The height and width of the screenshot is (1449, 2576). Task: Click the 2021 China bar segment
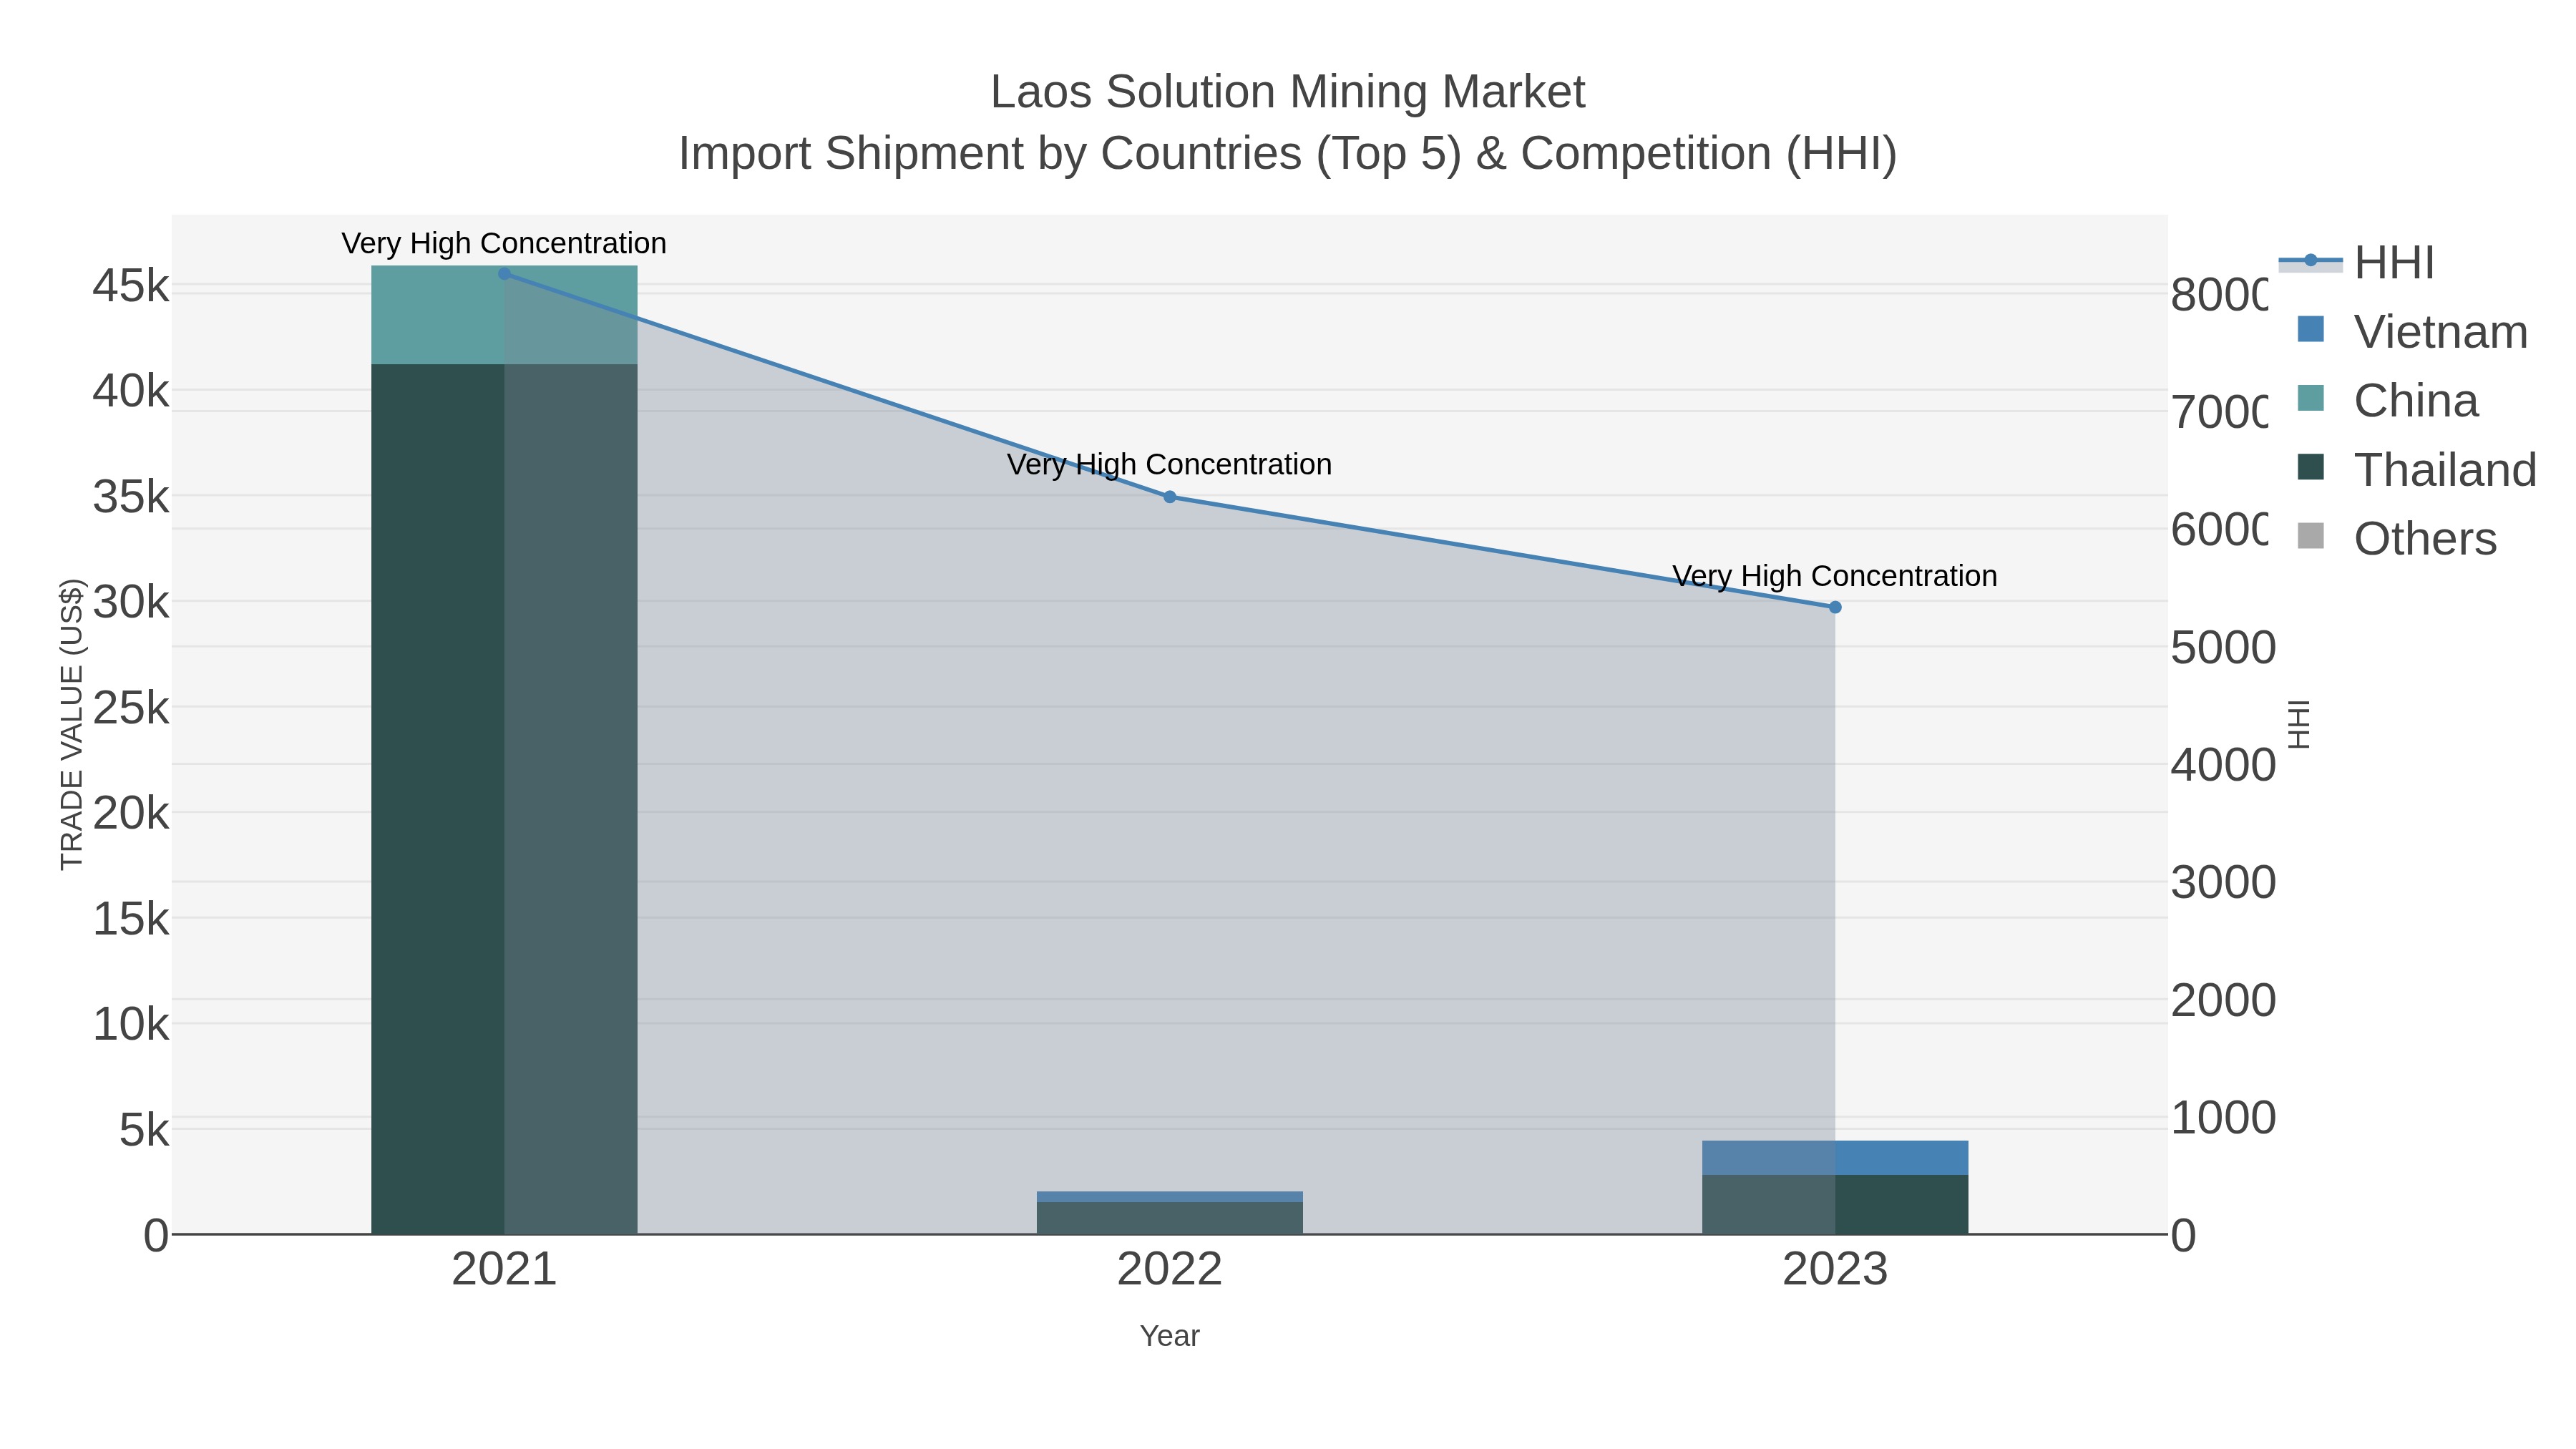point(504,315)
